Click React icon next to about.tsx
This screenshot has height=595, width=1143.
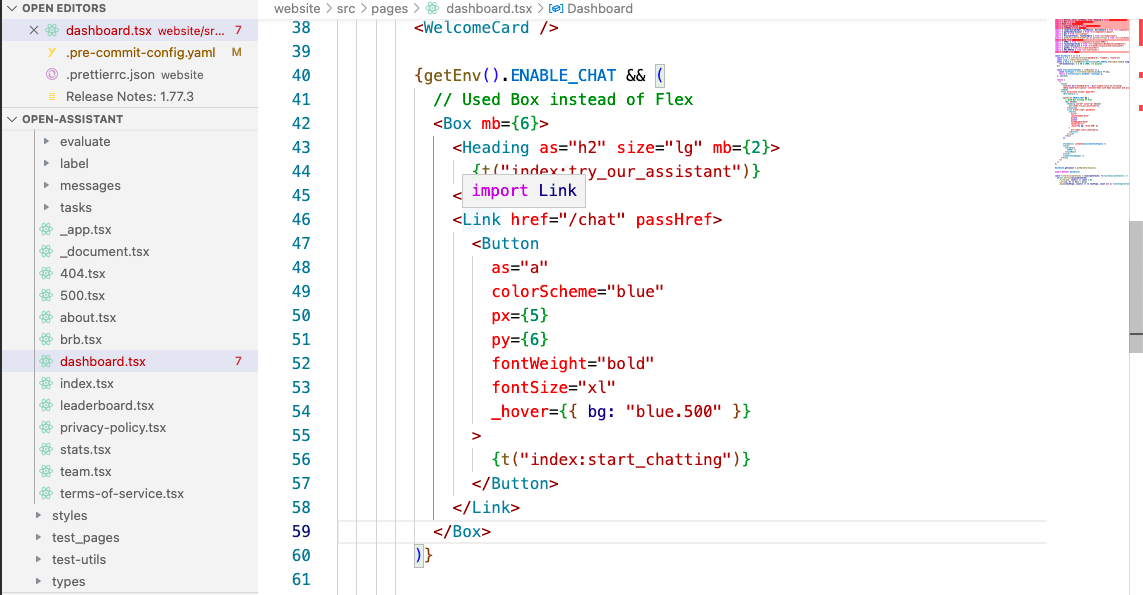coord(47,317)
